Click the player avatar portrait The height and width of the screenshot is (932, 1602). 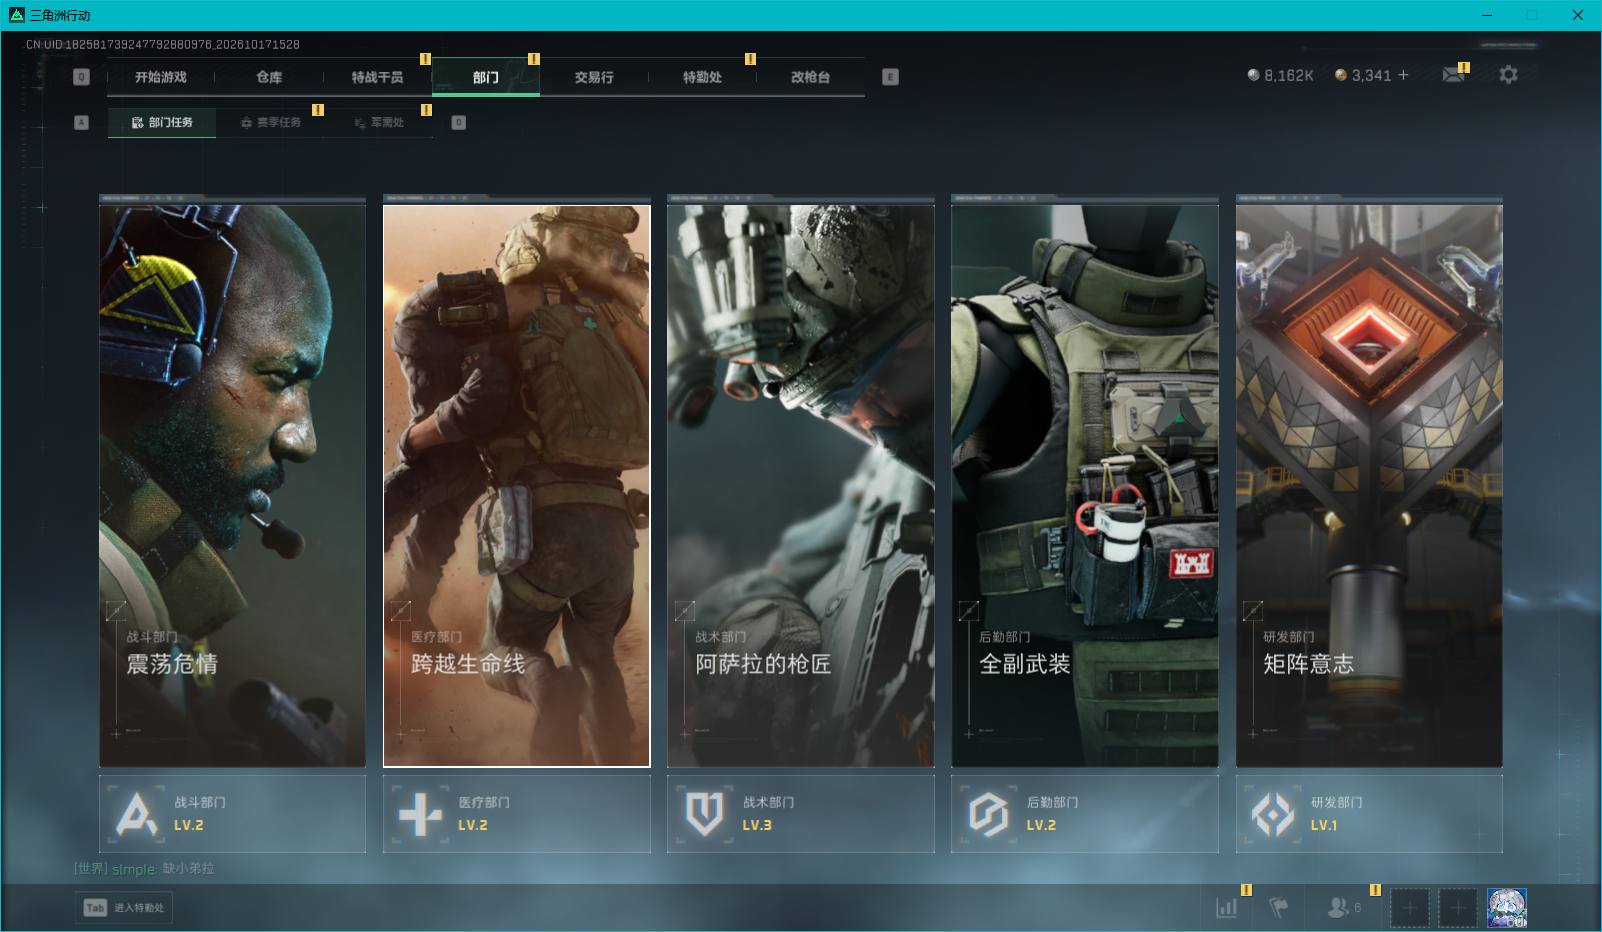point(1506,908)
